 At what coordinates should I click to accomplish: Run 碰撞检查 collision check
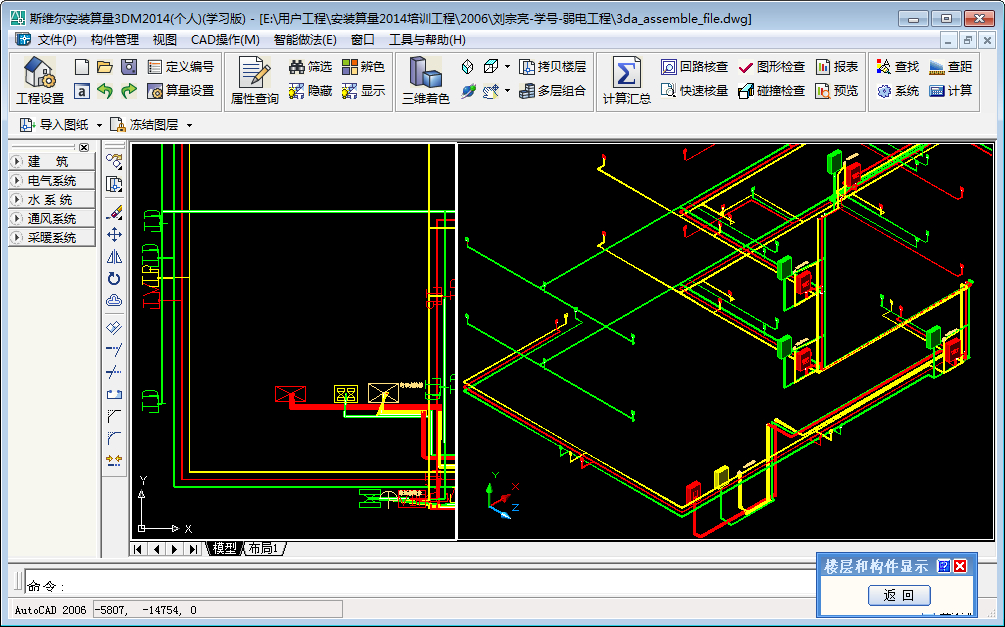coord(772,91)
